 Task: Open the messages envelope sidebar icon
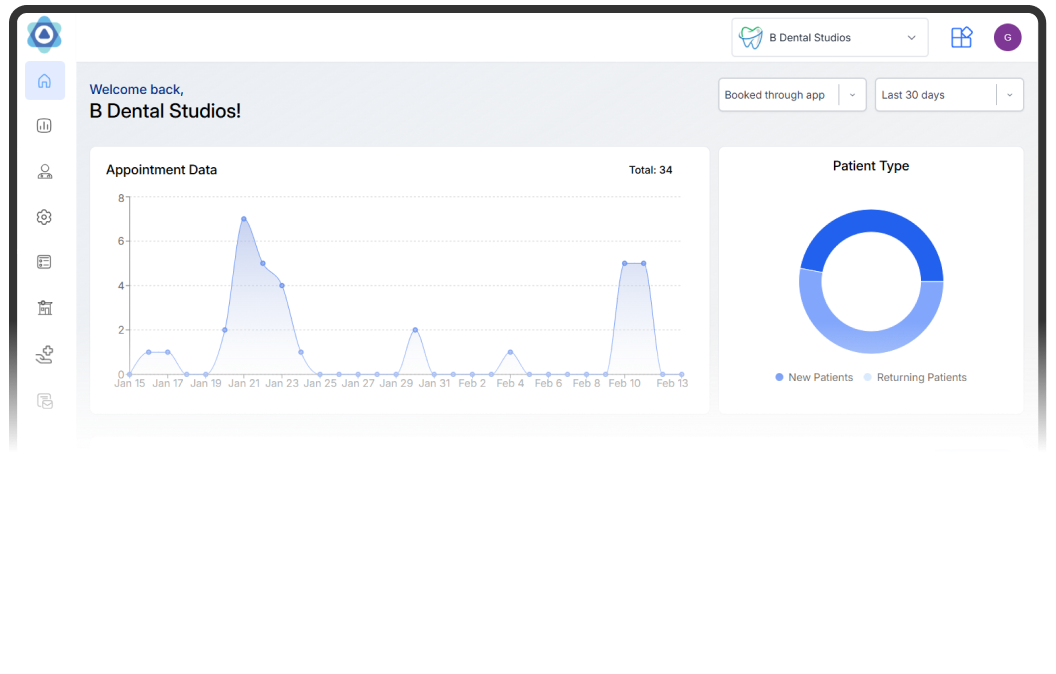44,401
